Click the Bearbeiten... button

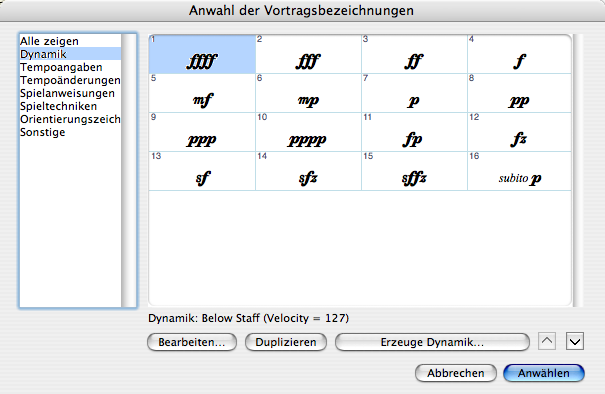pyautogui.click(x=192, y=342)
